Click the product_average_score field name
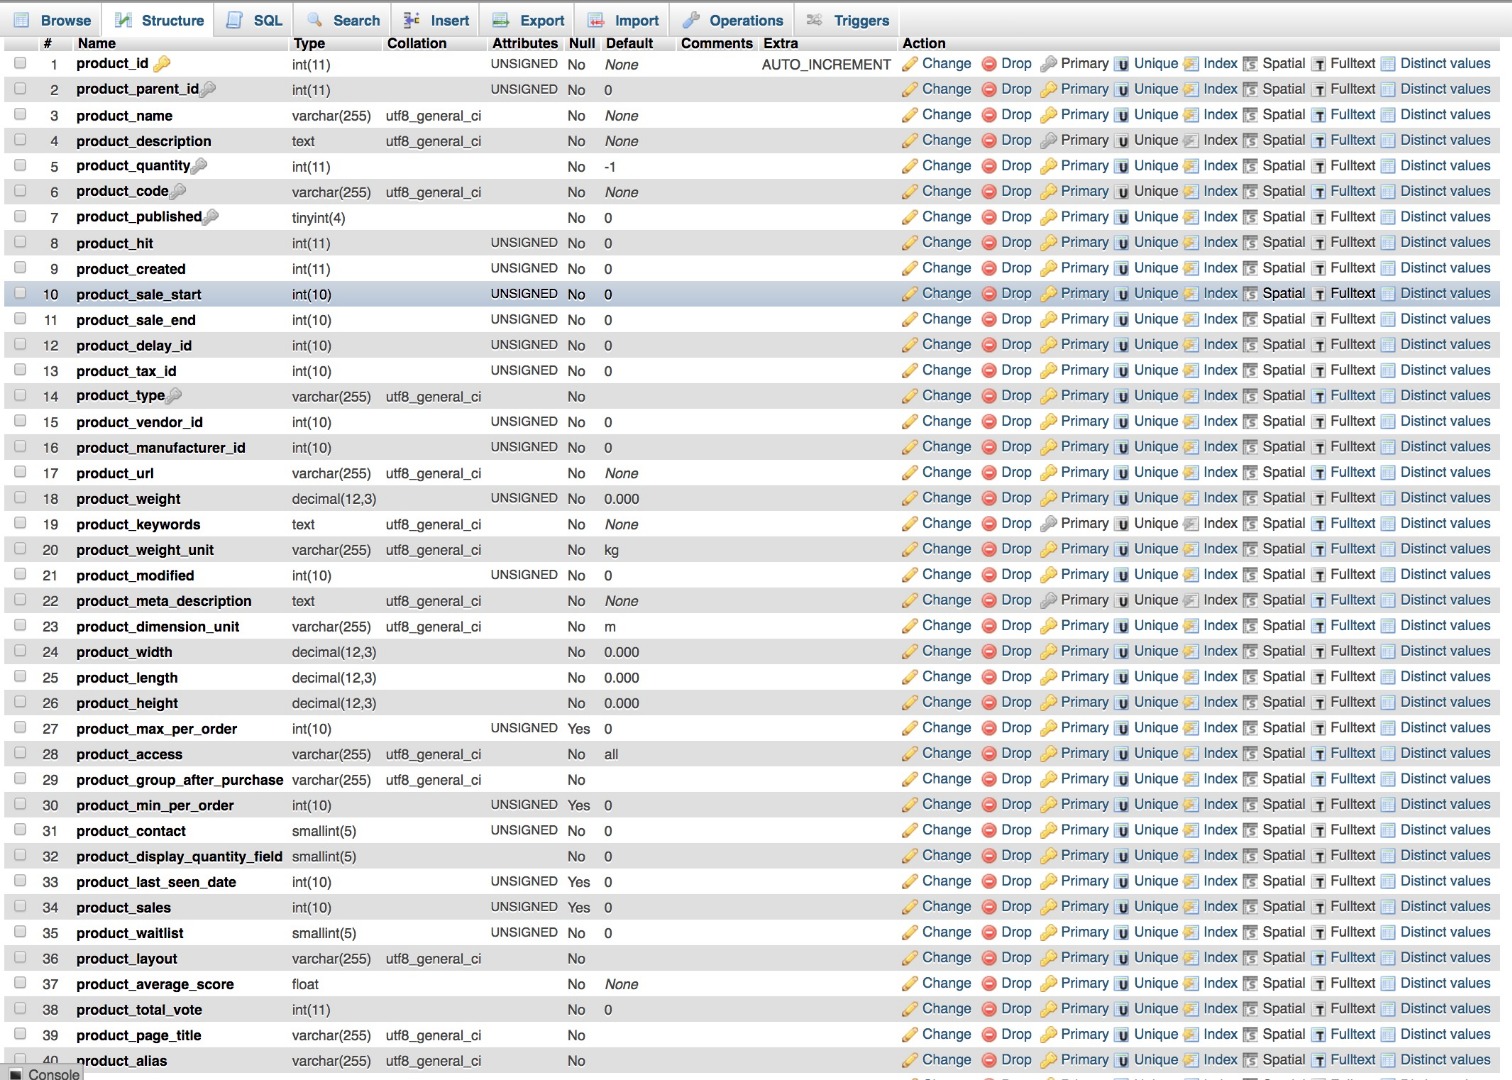This screenshot has height=1080, width=1512. (155, 984)
